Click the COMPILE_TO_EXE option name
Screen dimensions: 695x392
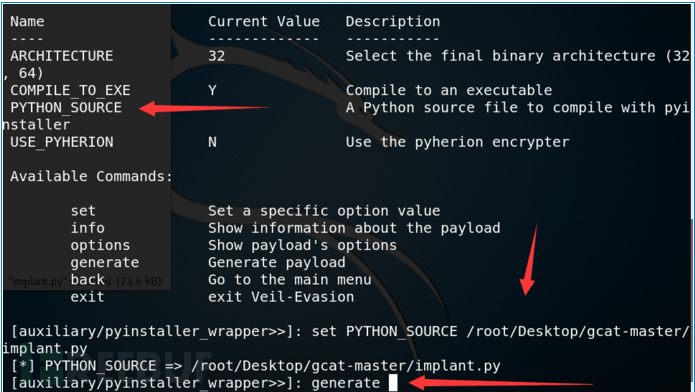70,90
